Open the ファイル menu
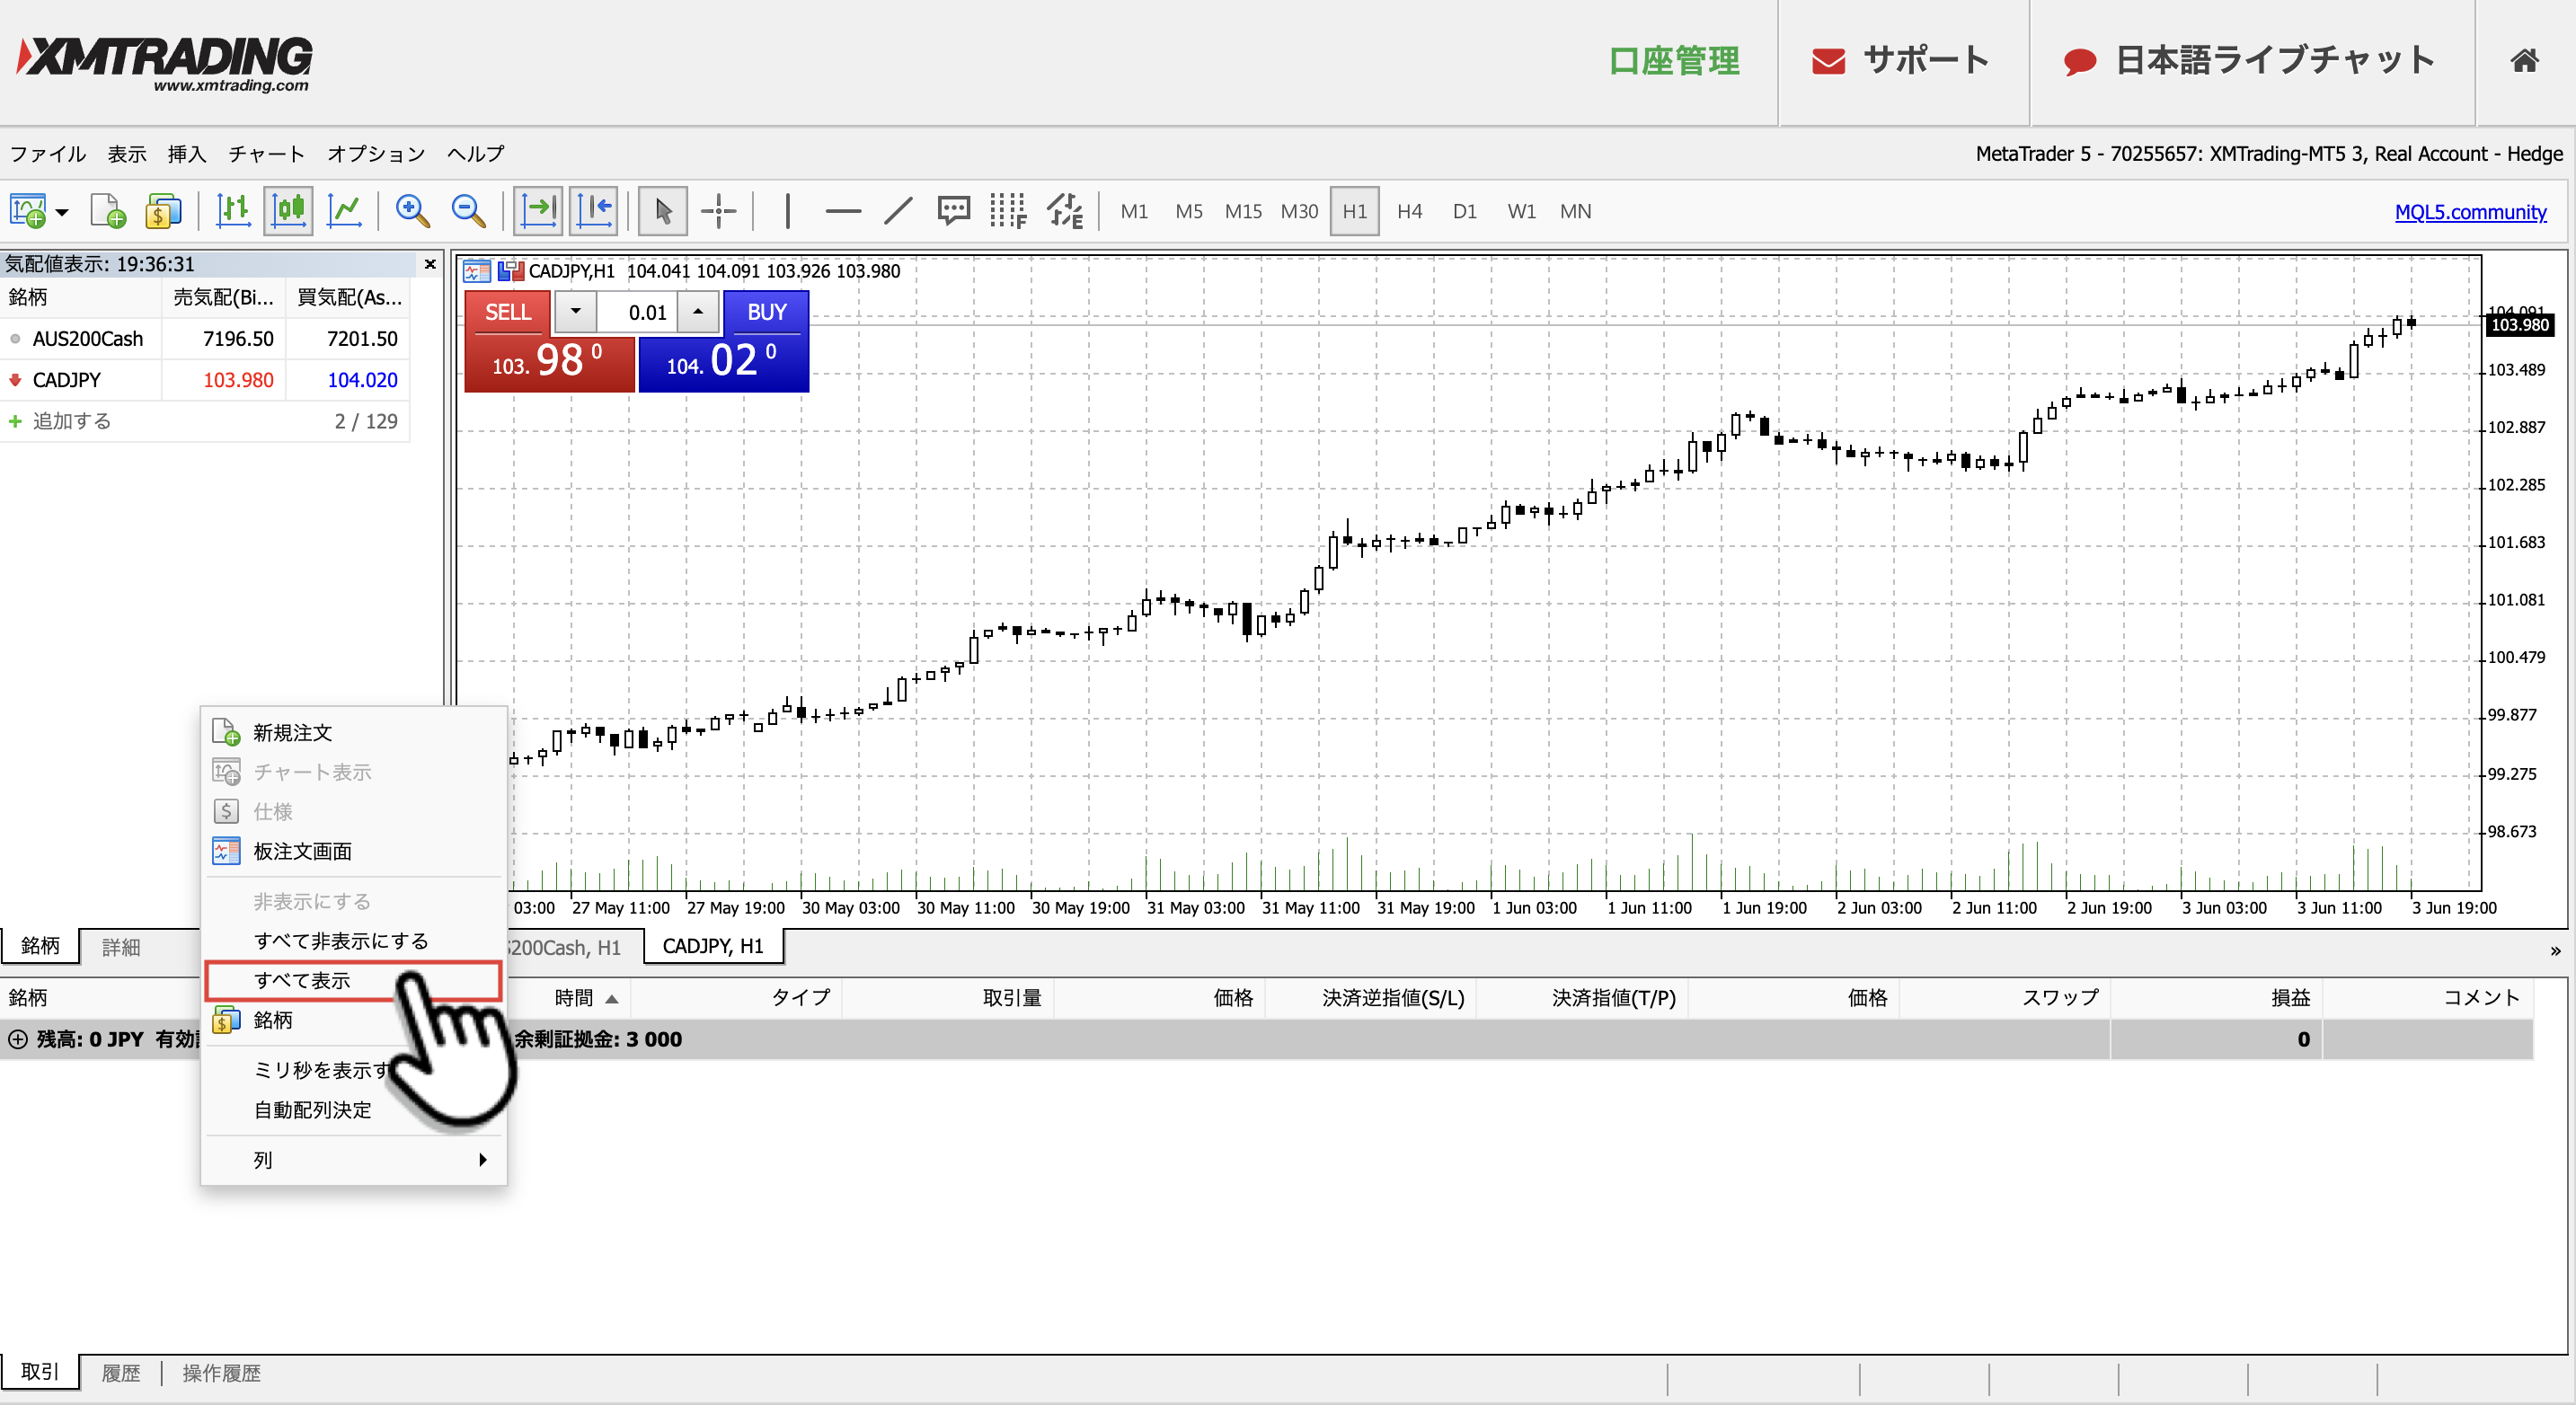The height and width of the screenshot is (1405, 2576). click(x=48, y=153)
